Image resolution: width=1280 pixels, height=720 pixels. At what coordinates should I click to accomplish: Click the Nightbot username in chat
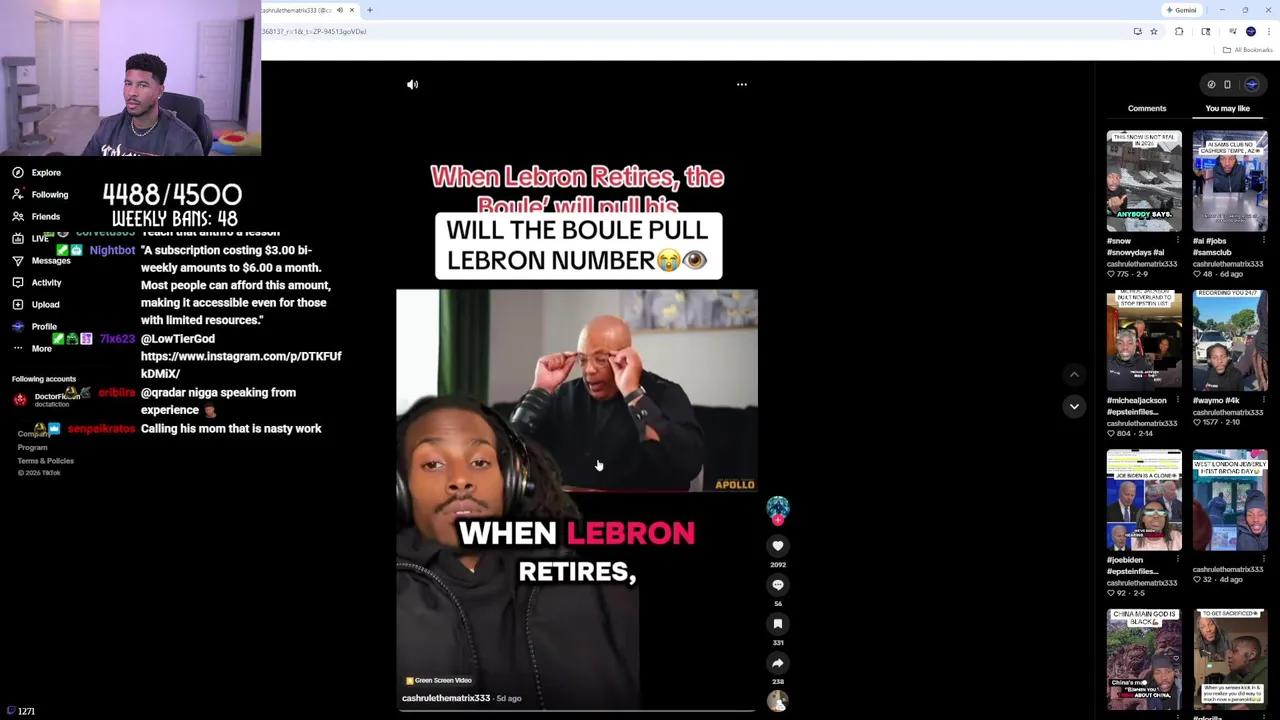pyautogui.click(x=112, y=250)
